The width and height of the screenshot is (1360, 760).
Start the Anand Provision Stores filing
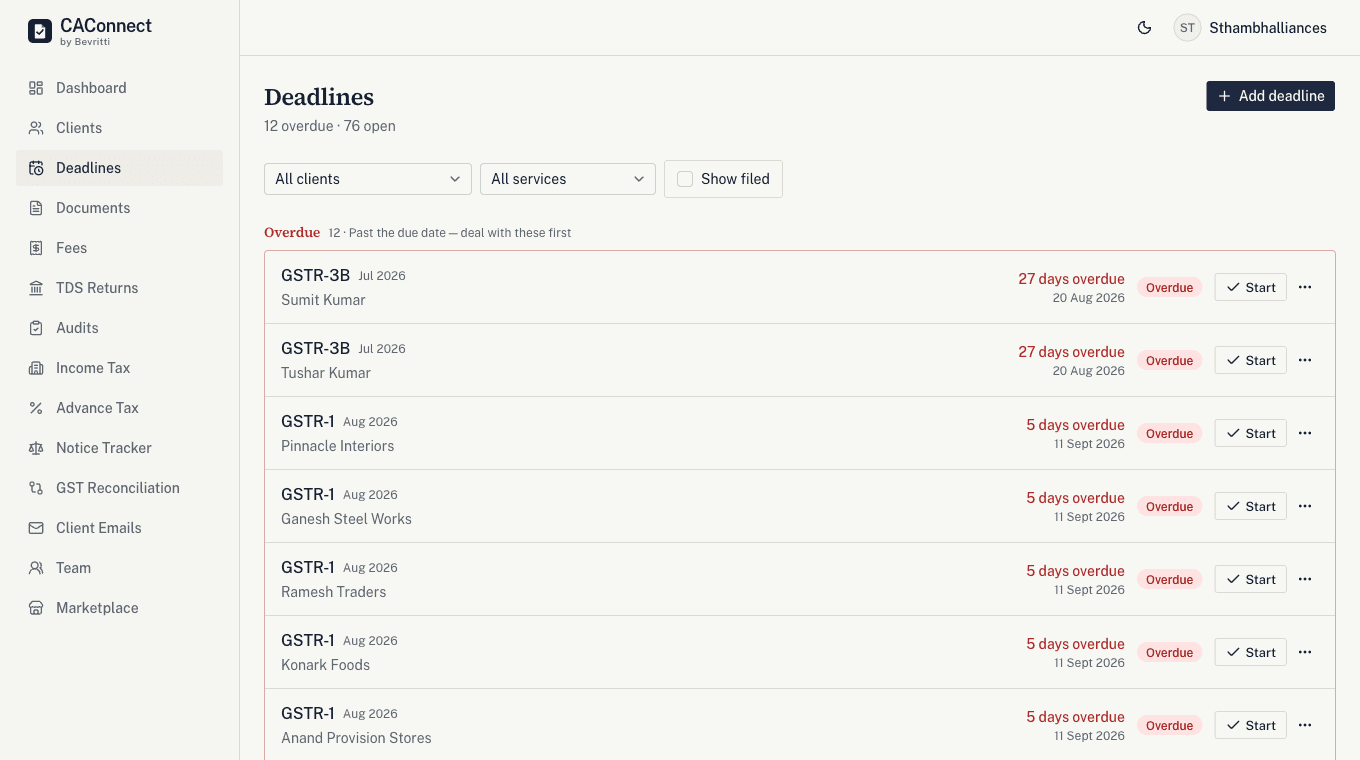click(x=1251, y=725)
